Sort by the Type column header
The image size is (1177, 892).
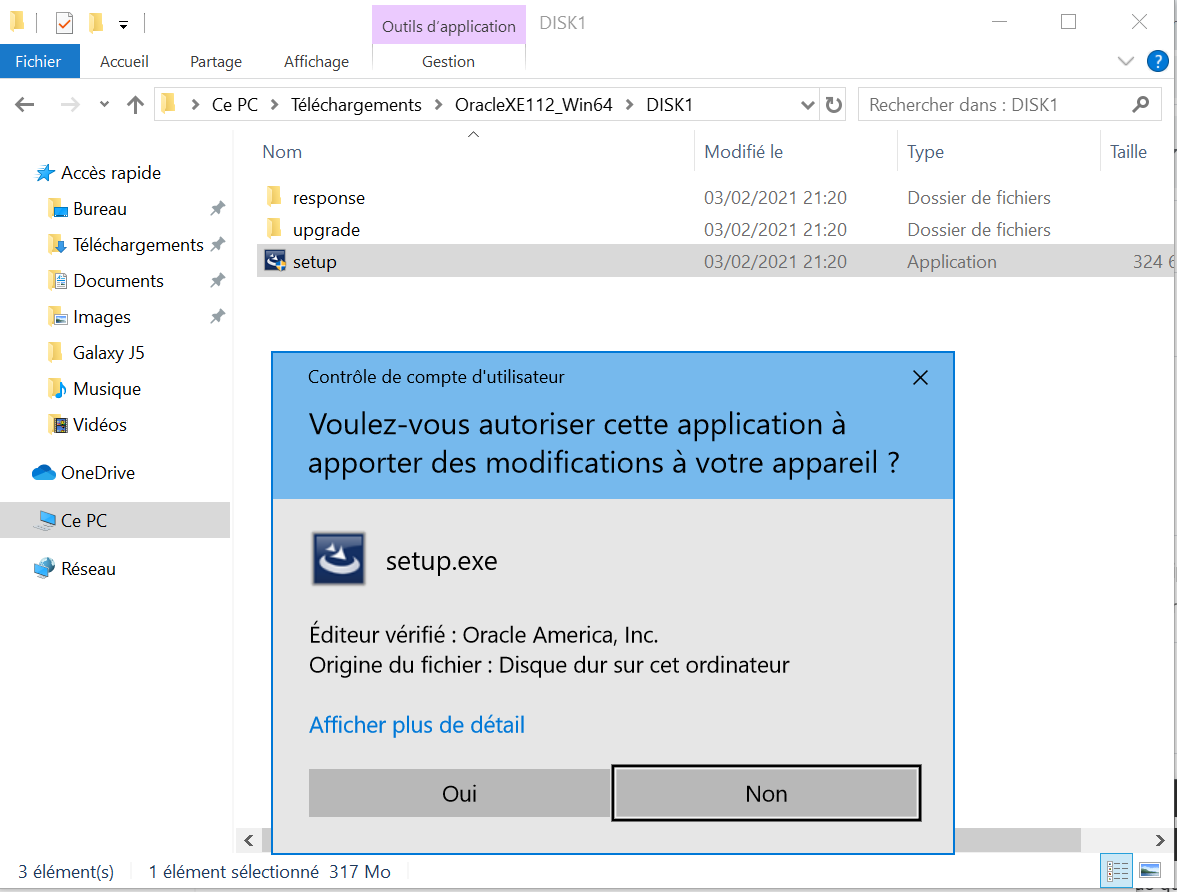point(926,152)
